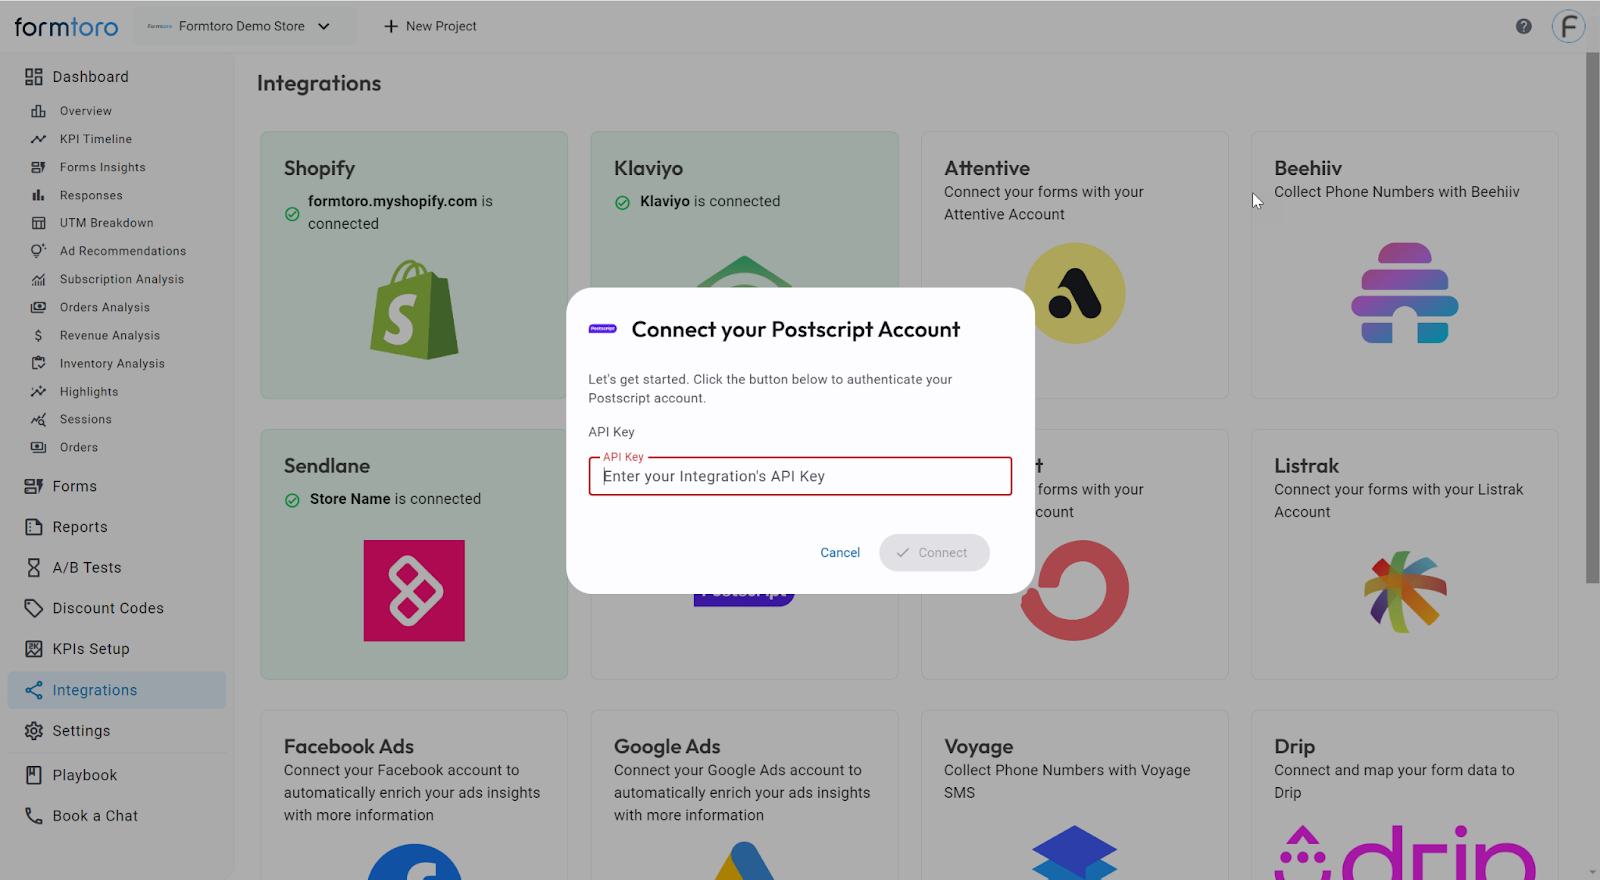Screen dimensions: 1600x880
Task: Click the Reports document icon
Action: pos(34,527)
